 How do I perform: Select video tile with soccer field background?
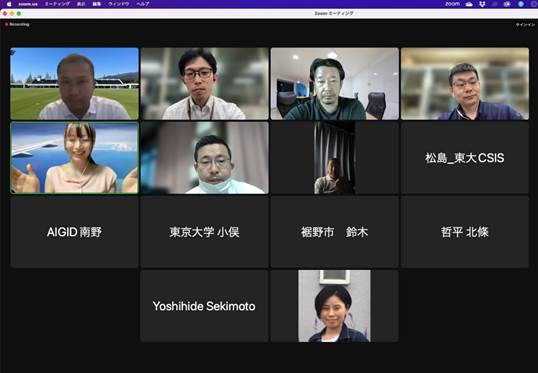click(x=74, y=83)
